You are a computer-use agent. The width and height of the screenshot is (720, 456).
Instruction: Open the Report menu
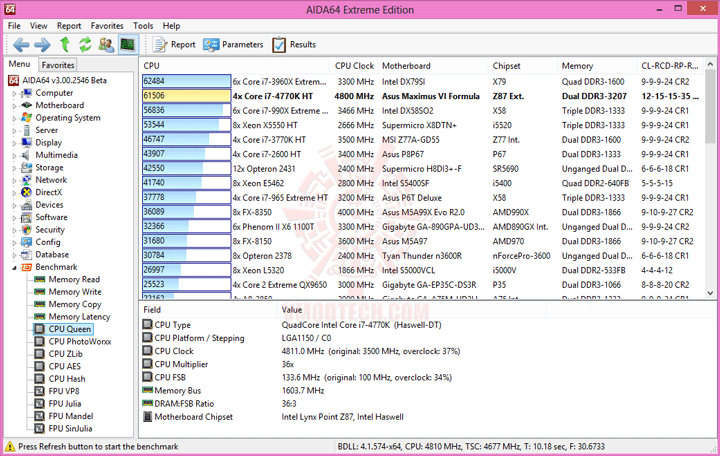[x=69, y=26]
